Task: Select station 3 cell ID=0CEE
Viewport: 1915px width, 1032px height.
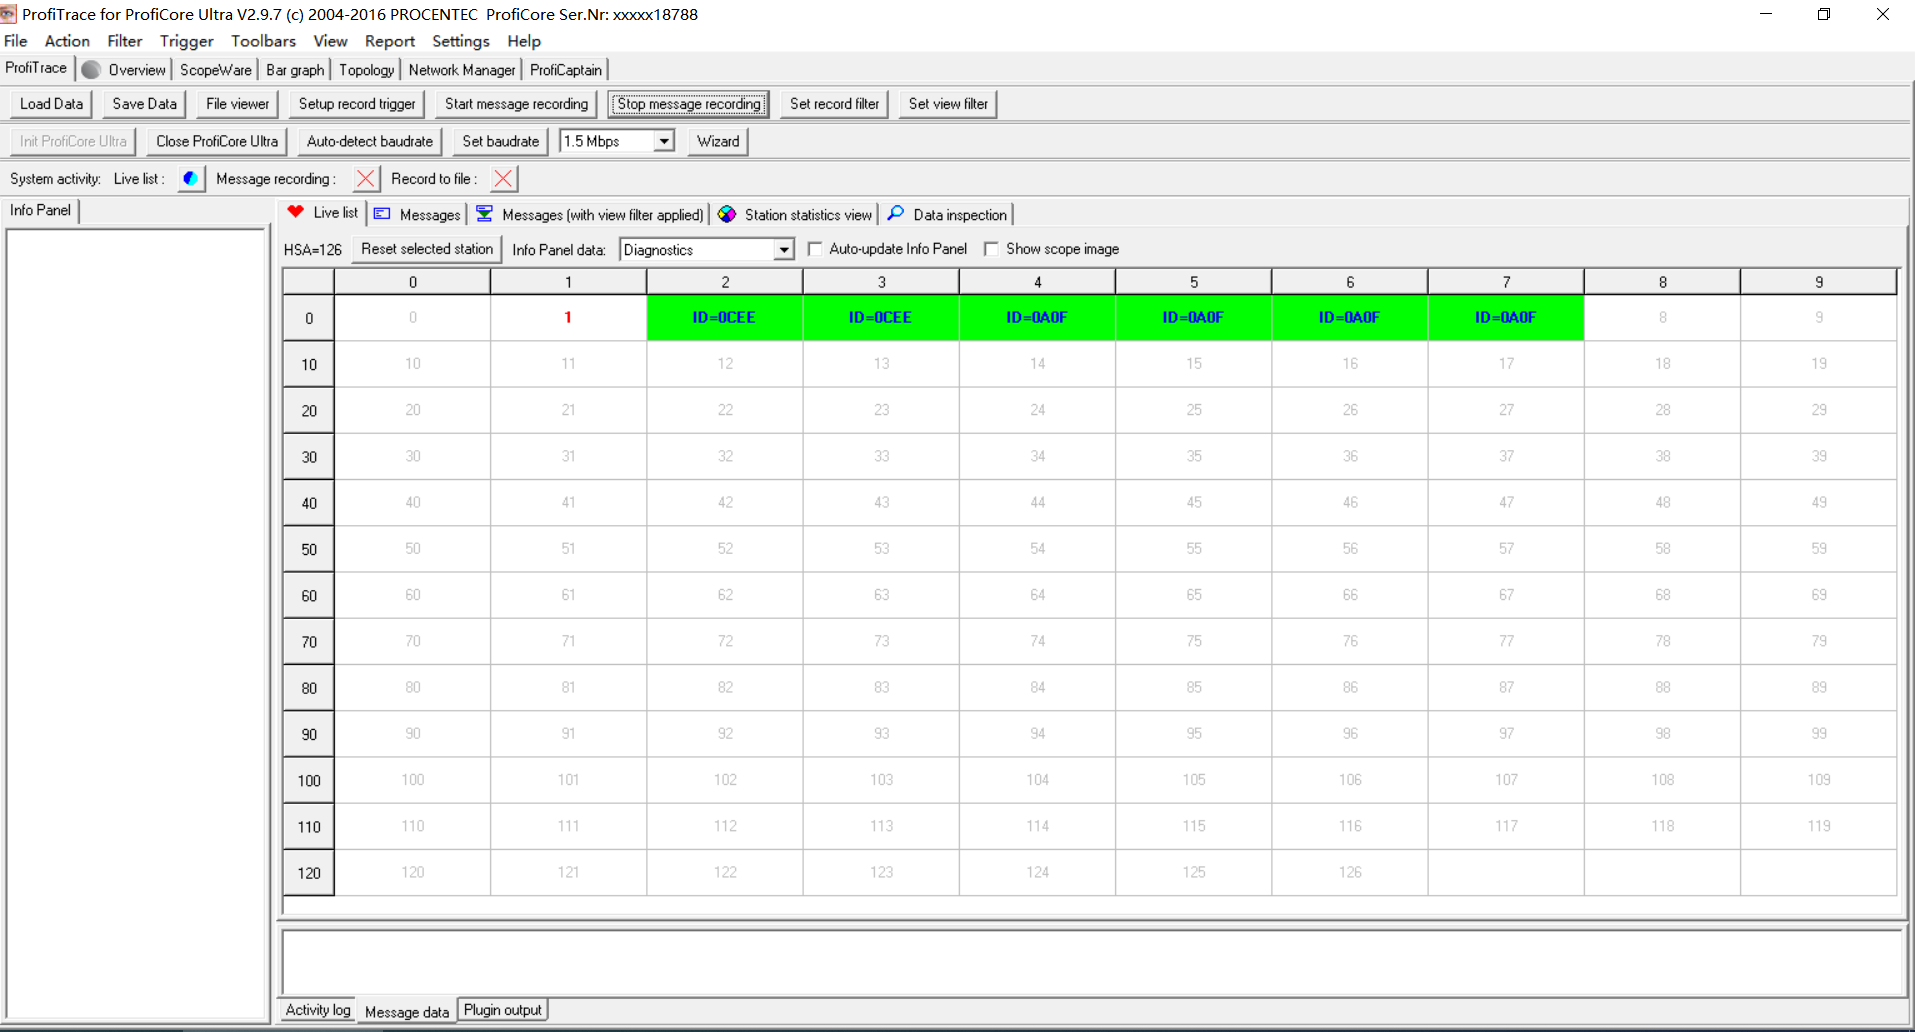Action: [x=881, y=317]
